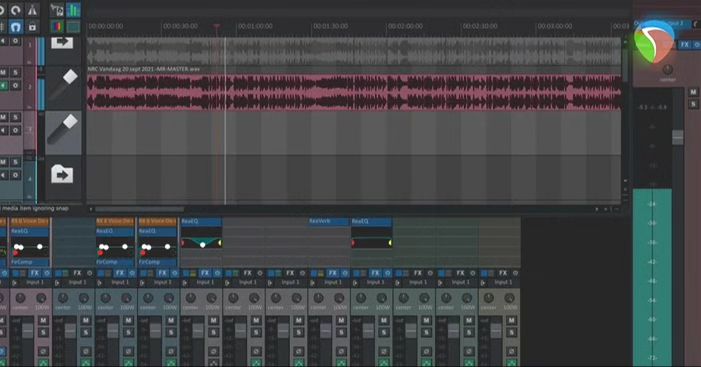Click the 00:01:00:00 position on the ruler

255,26
